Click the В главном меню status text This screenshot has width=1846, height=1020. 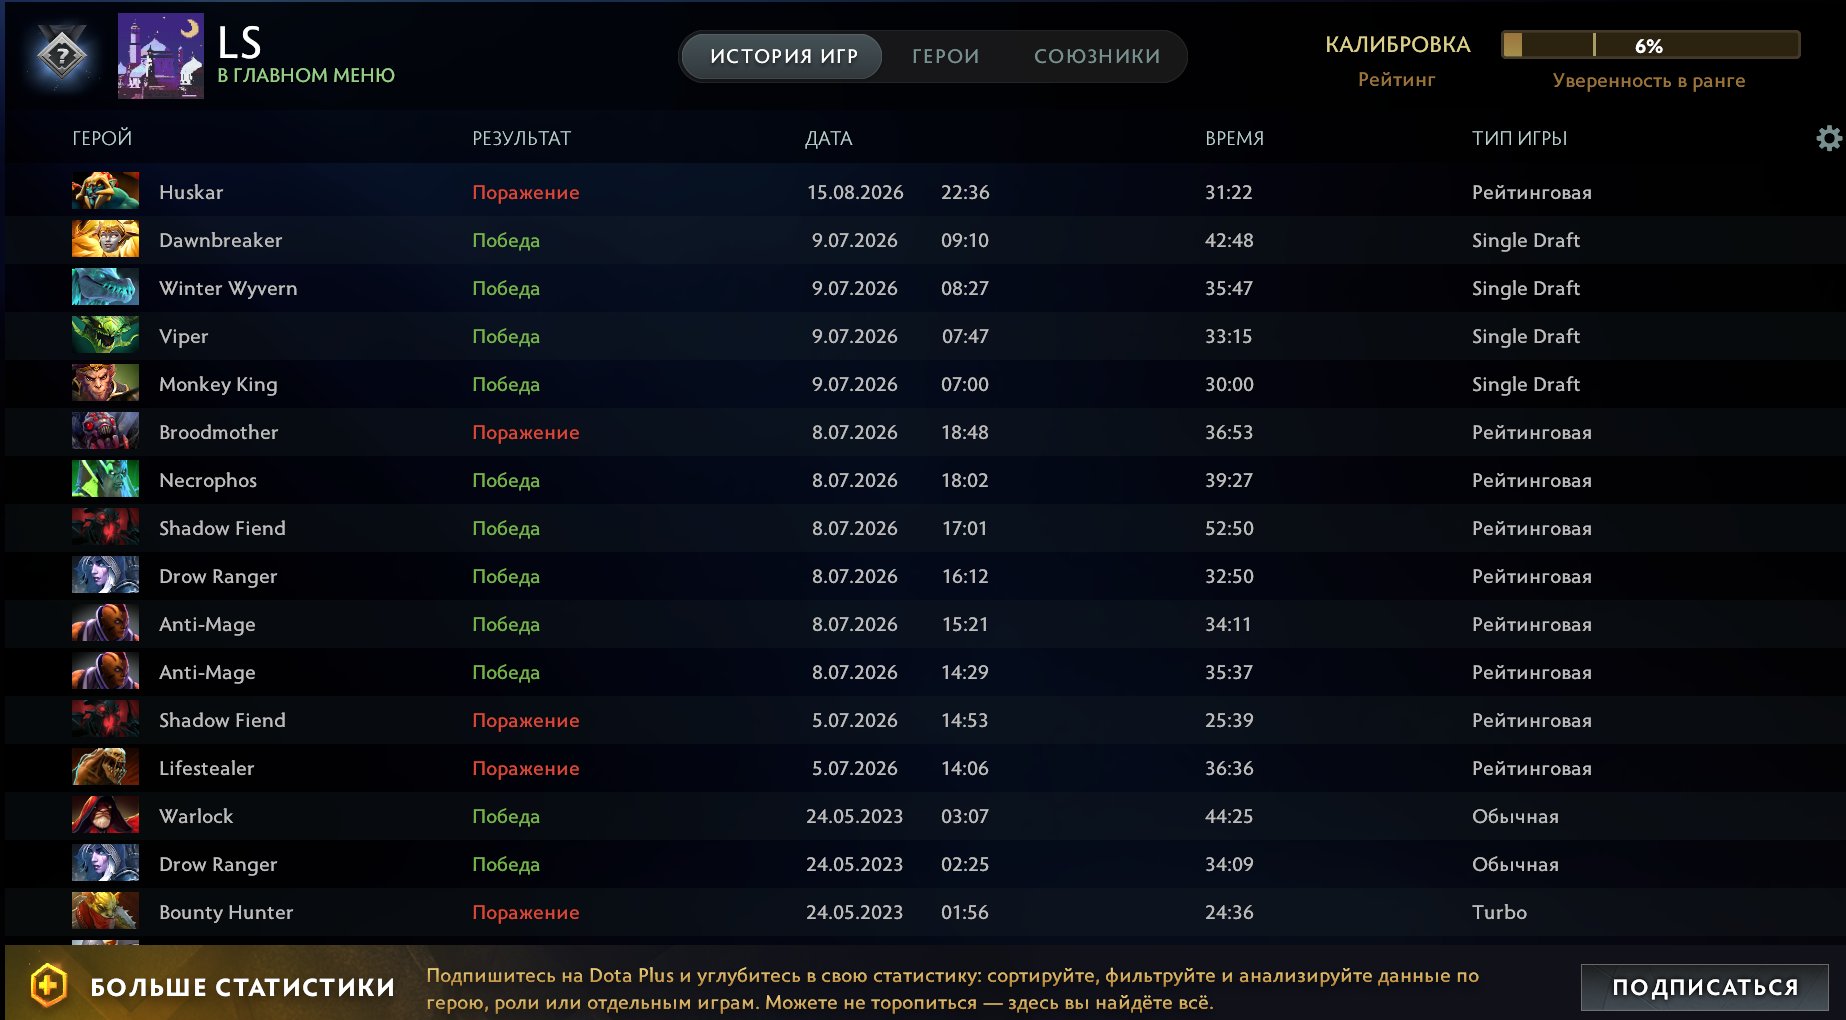coord(306,75)
